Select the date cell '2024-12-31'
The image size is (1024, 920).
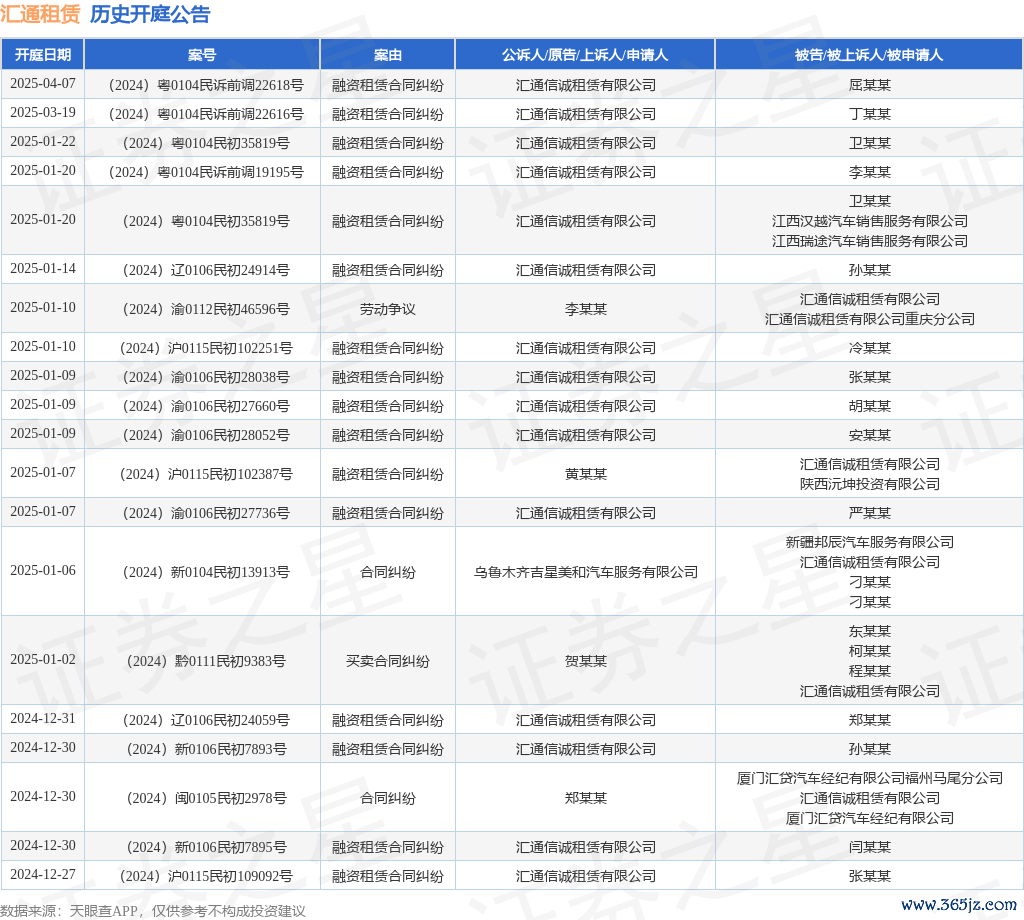click(x=43, y=719)
